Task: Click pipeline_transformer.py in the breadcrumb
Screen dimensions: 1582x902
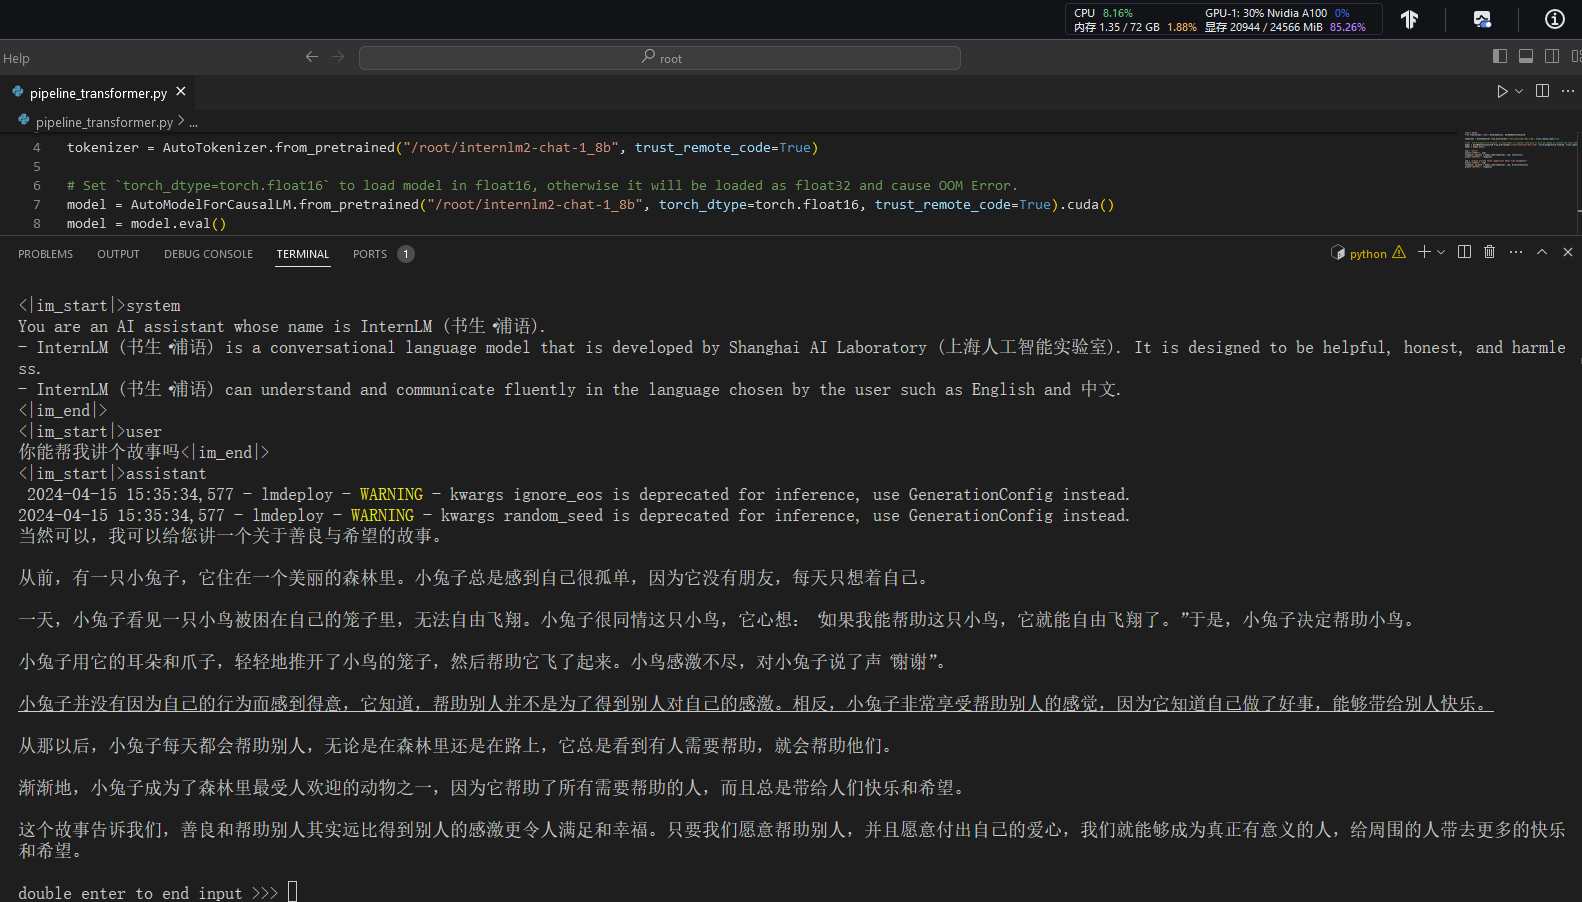Action: [x=104, y=122]
